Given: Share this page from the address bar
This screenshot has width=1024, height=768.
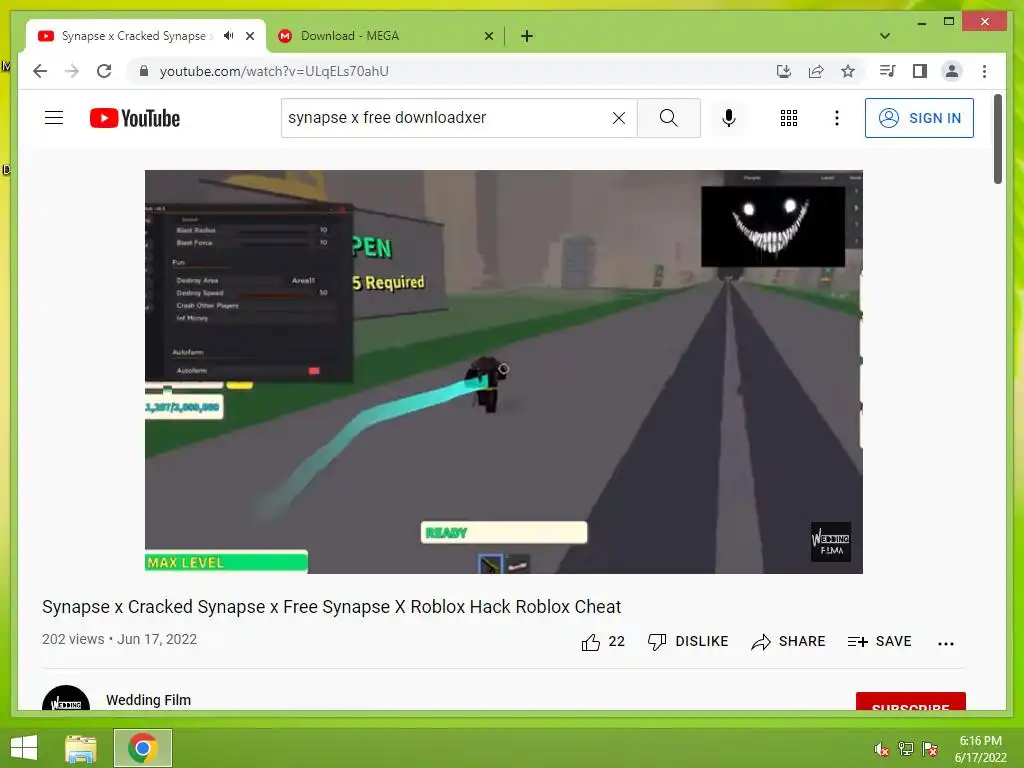Looking at the screenshot, I should (x=816, y=71).
